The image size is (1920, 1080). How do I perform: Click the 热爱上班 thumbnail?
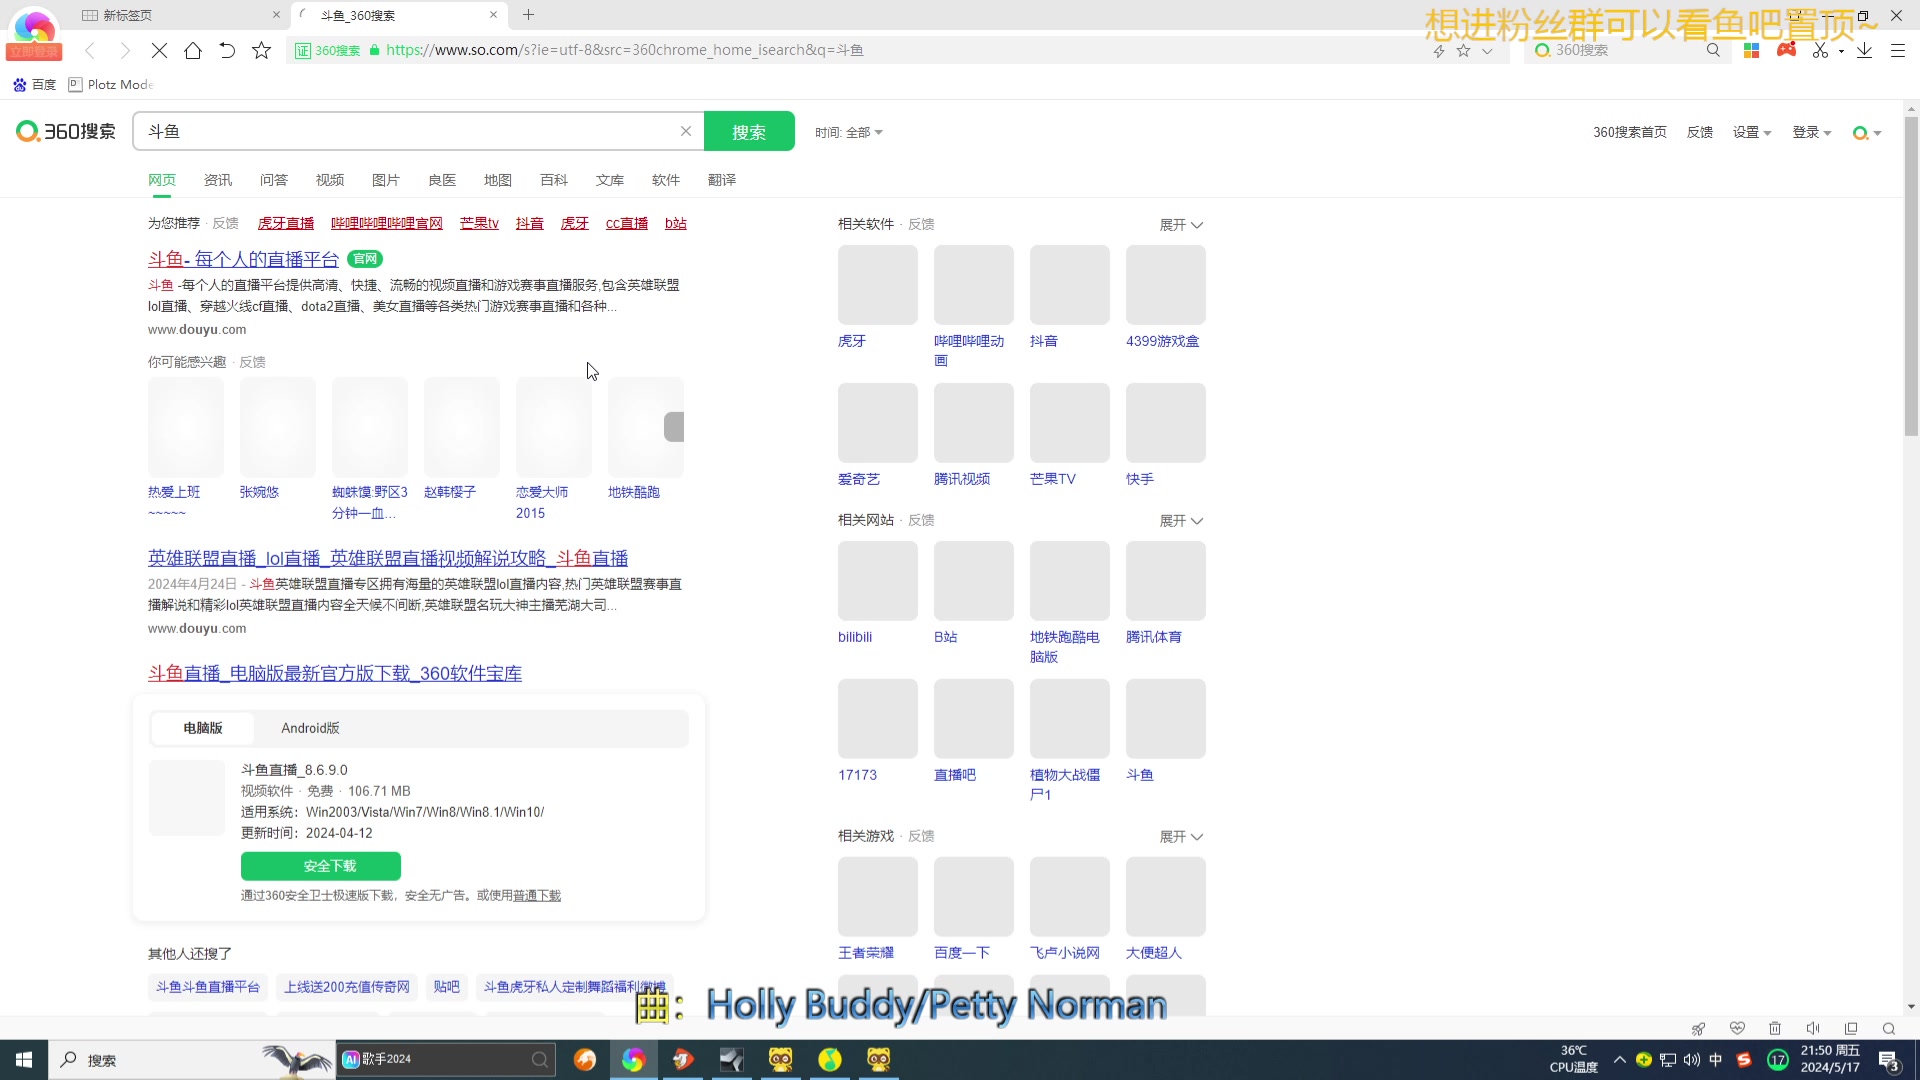(186, 427)
